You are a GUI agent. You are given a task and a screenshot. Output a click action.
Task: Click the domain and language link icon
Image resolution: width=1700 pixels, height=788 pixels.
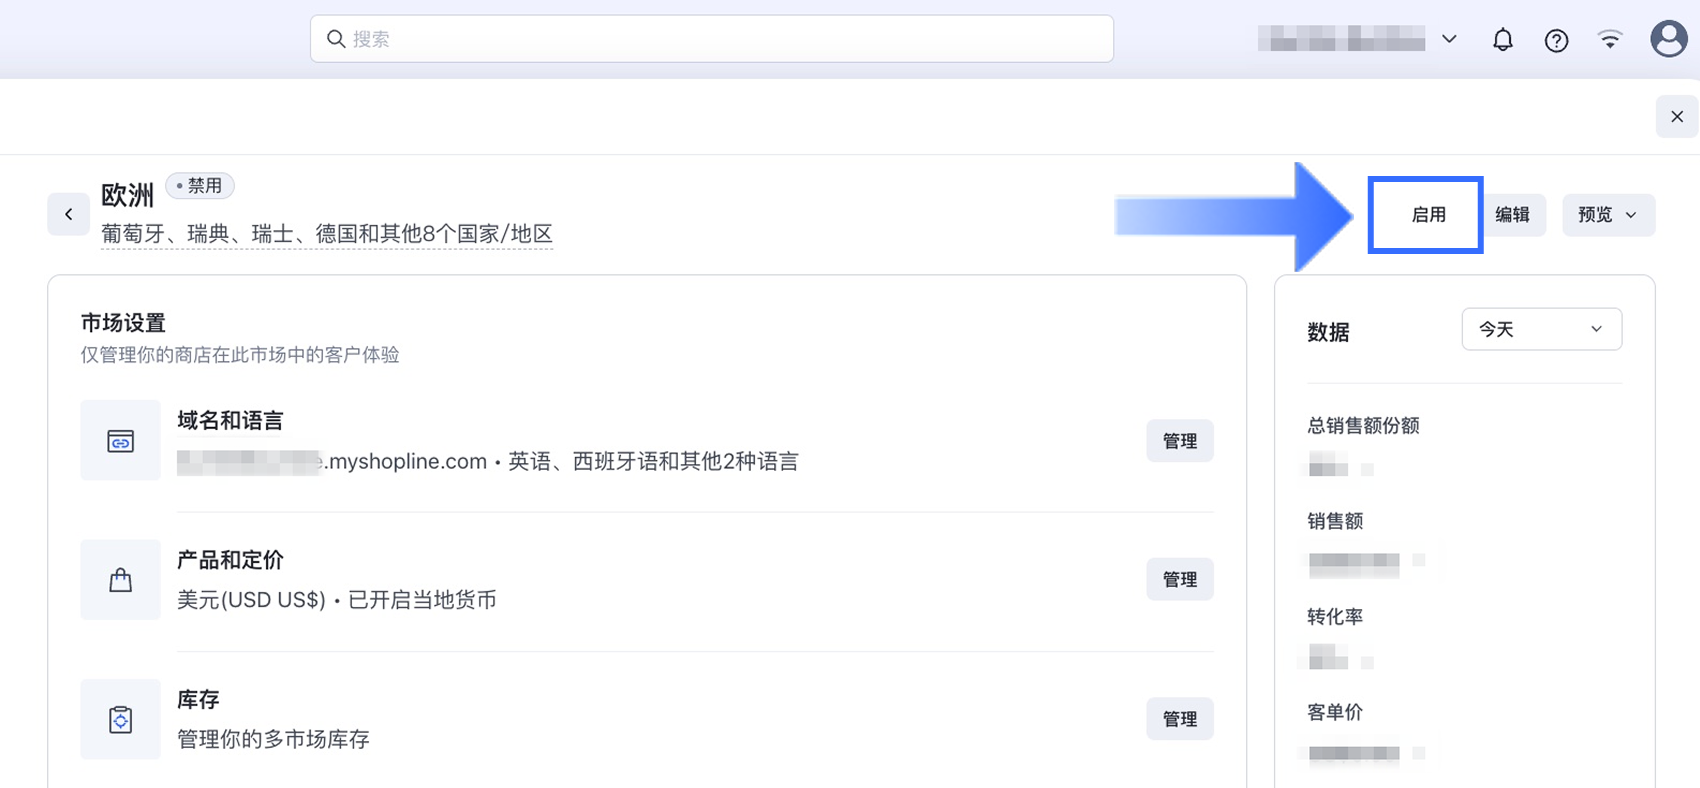tap(120, 441)
